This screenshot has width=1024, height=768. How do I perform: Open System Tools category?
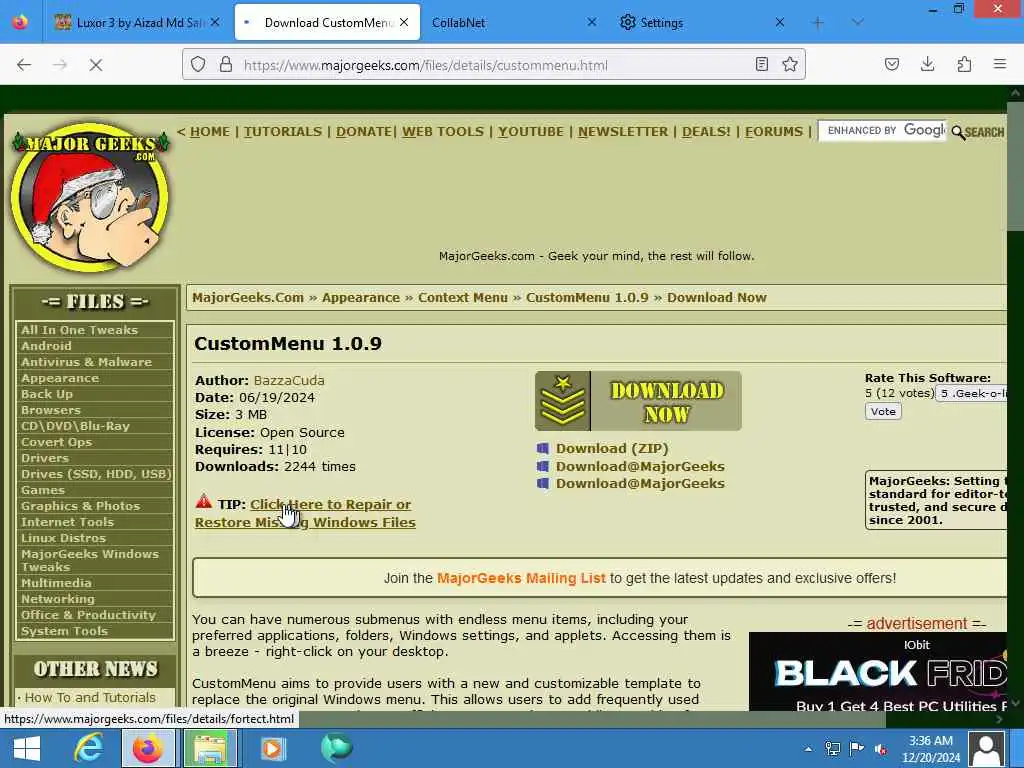click(x=64, y=631)
